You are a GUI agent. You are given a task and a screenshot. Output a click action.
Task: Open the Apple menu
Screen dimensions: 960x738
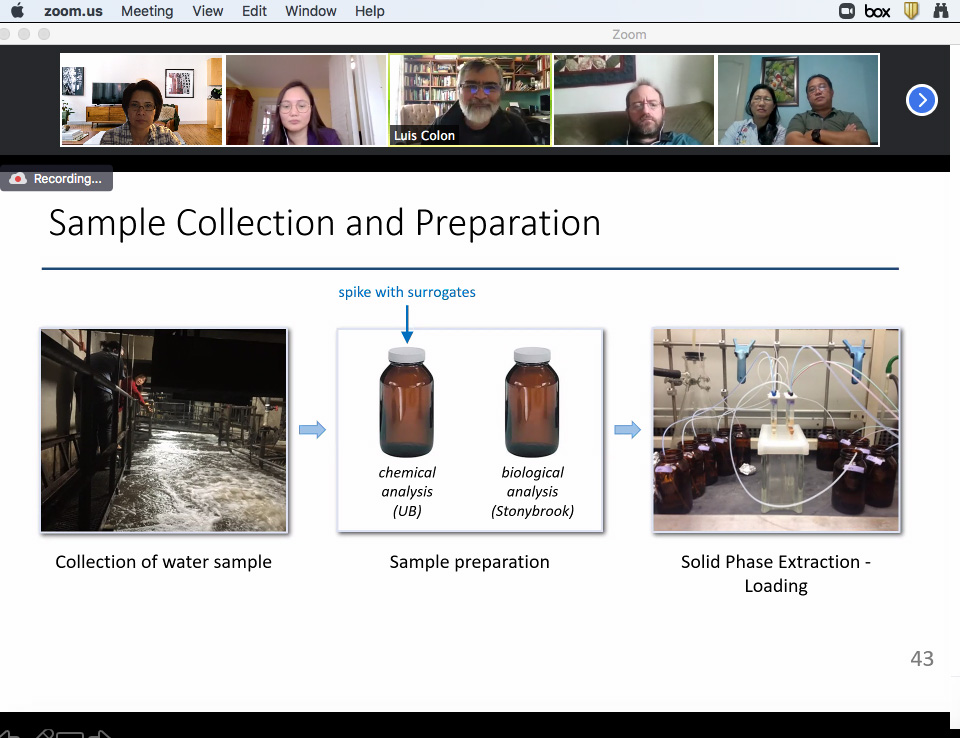[17, 11]
